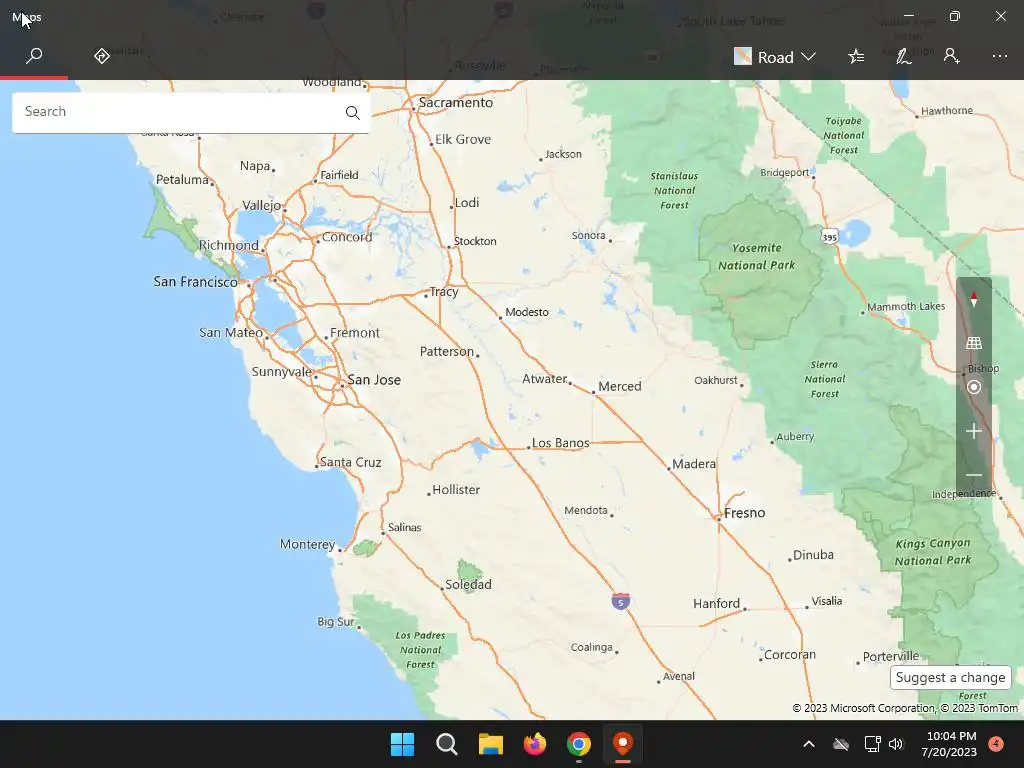This screenshot has height=768, width=1024.
Task: Zoom out with the minus button
Action: pyautogui.click(x=974, y=475)
